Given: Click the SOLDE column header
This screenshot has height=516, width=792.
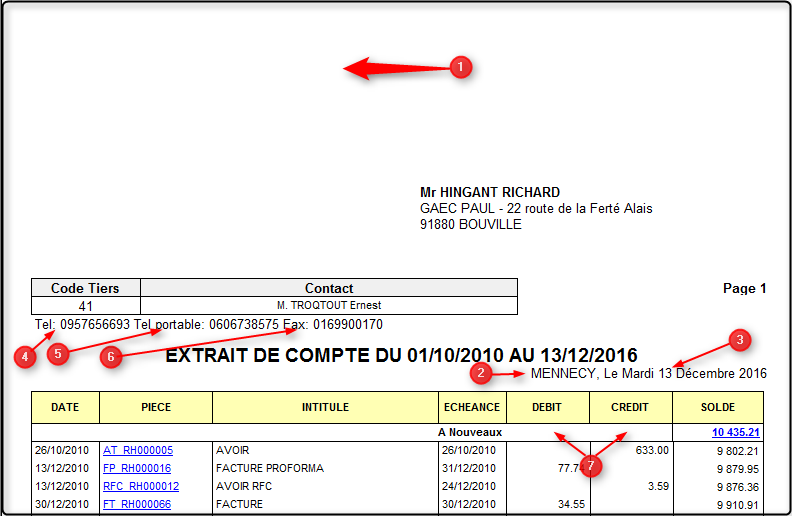Looking at the screenshot, I should tap(718, 407).
